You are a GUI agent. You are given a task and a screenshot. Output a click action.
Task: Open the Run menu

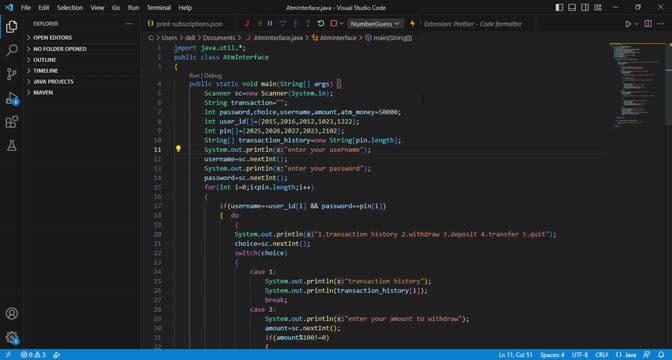click(133, 8)
